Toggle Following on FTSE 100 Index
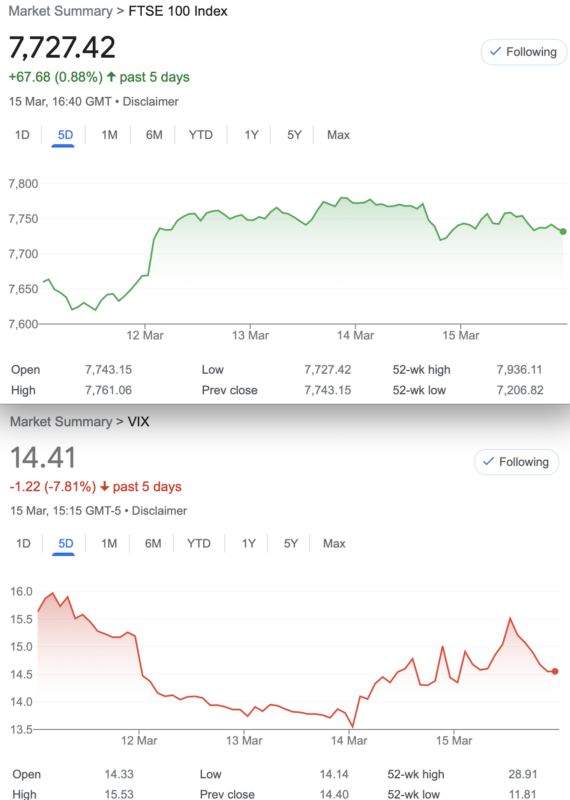570x800 pixels. pyautogui.click(x=524, y=52)
